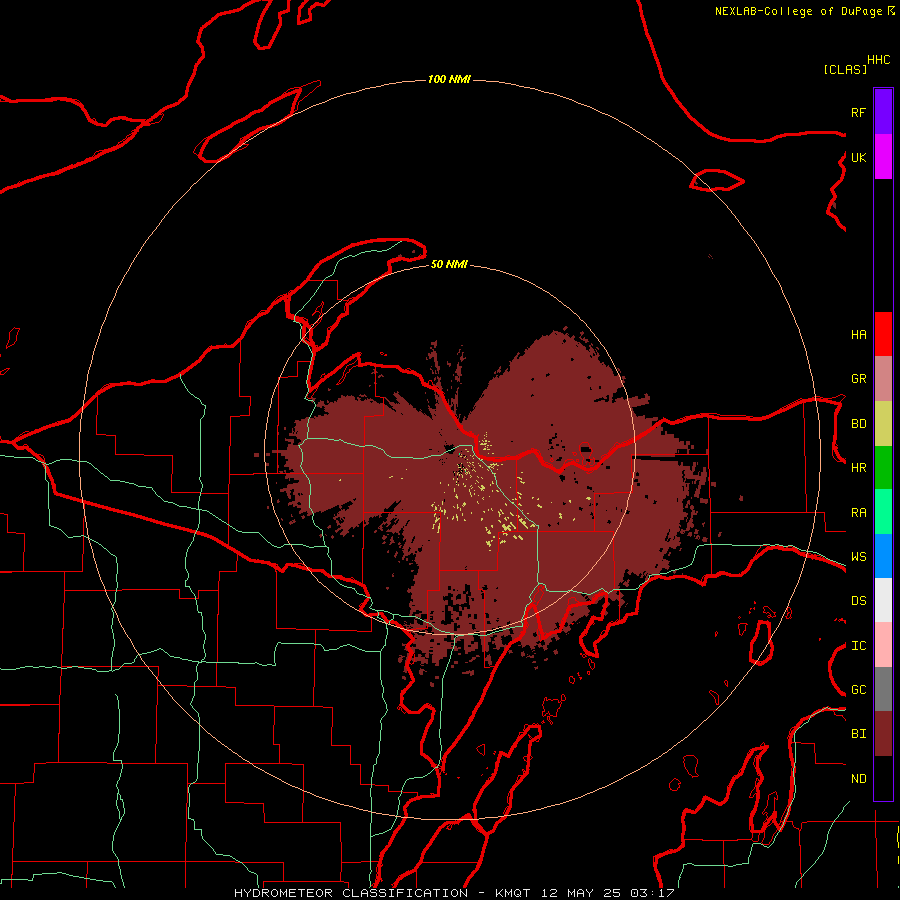Click the green HR legend swatch
This screenshot has height=900, width=900.
(x=883, y=468)
